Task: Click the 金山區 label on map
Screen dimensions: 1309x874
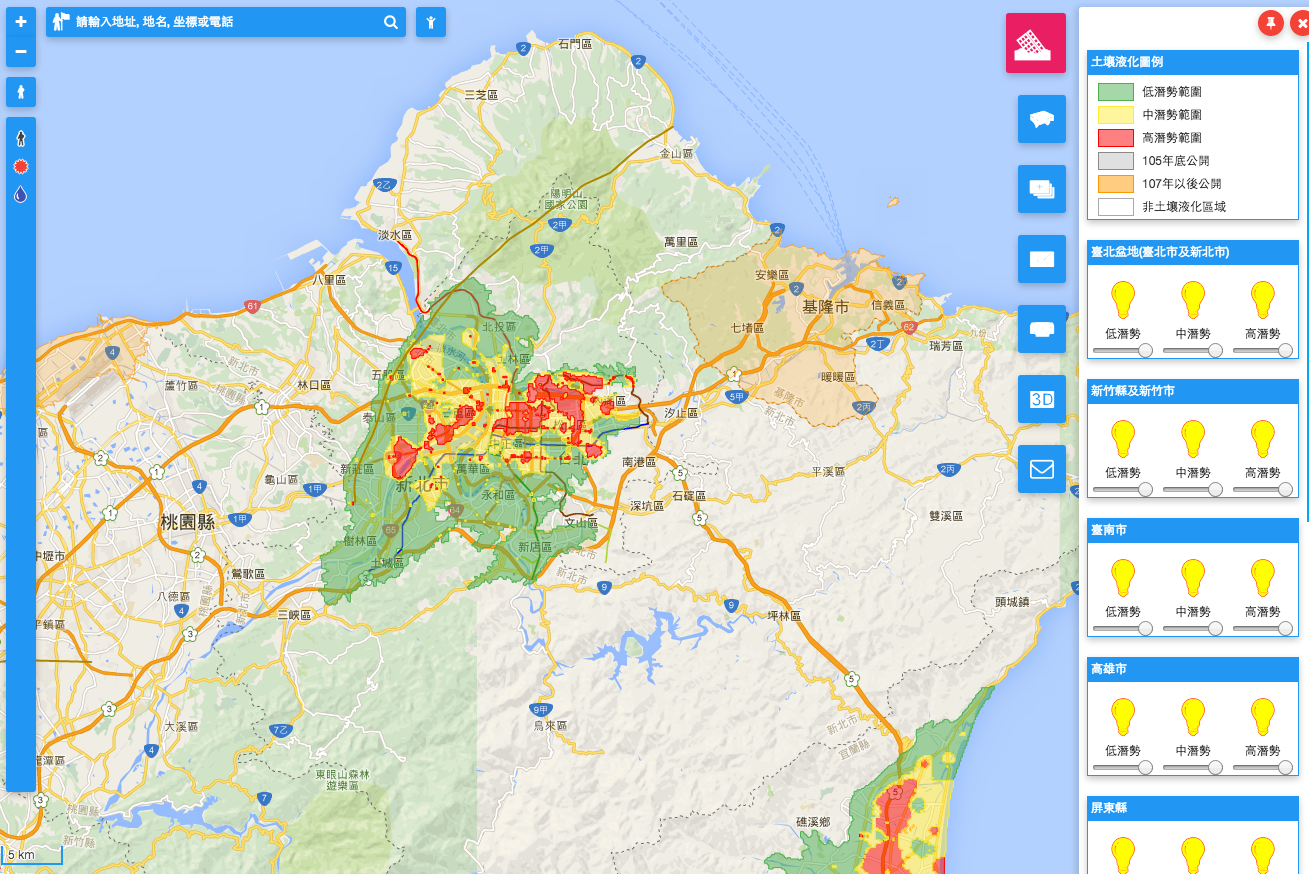Action: click(x=676, y=154)
